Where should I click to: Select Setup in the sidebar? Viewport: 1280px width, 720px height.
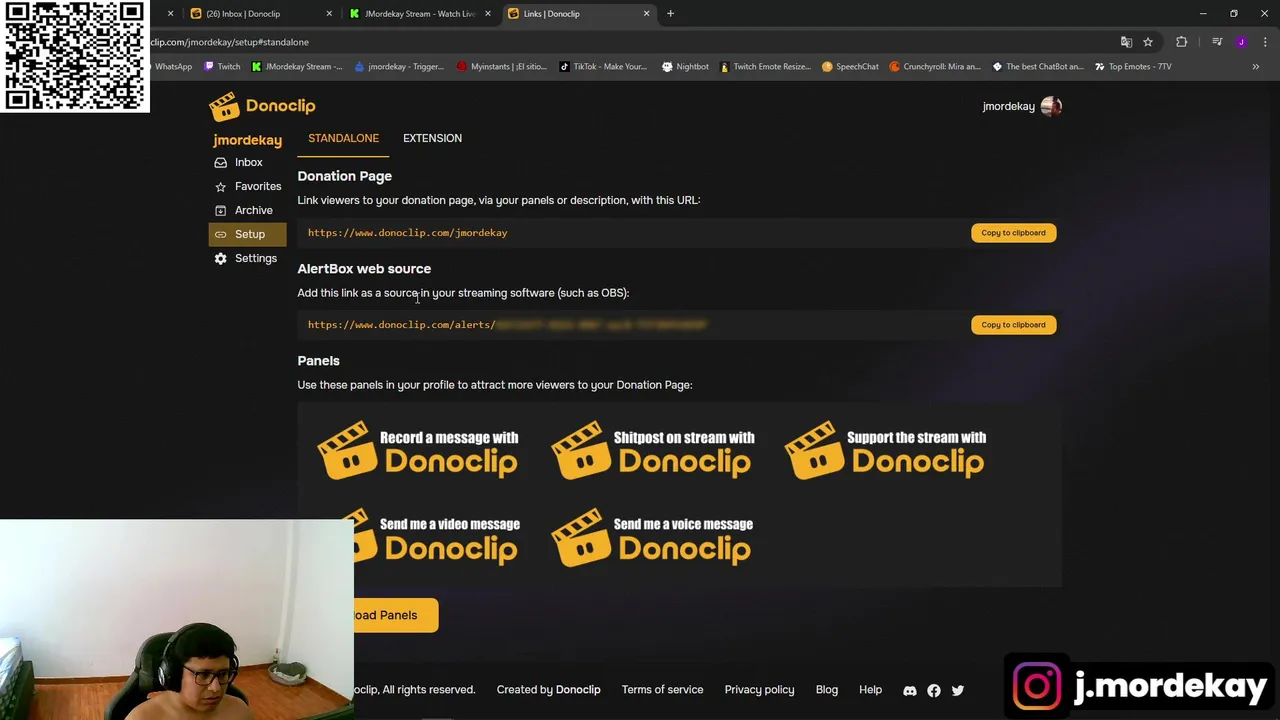click(247, 234)
